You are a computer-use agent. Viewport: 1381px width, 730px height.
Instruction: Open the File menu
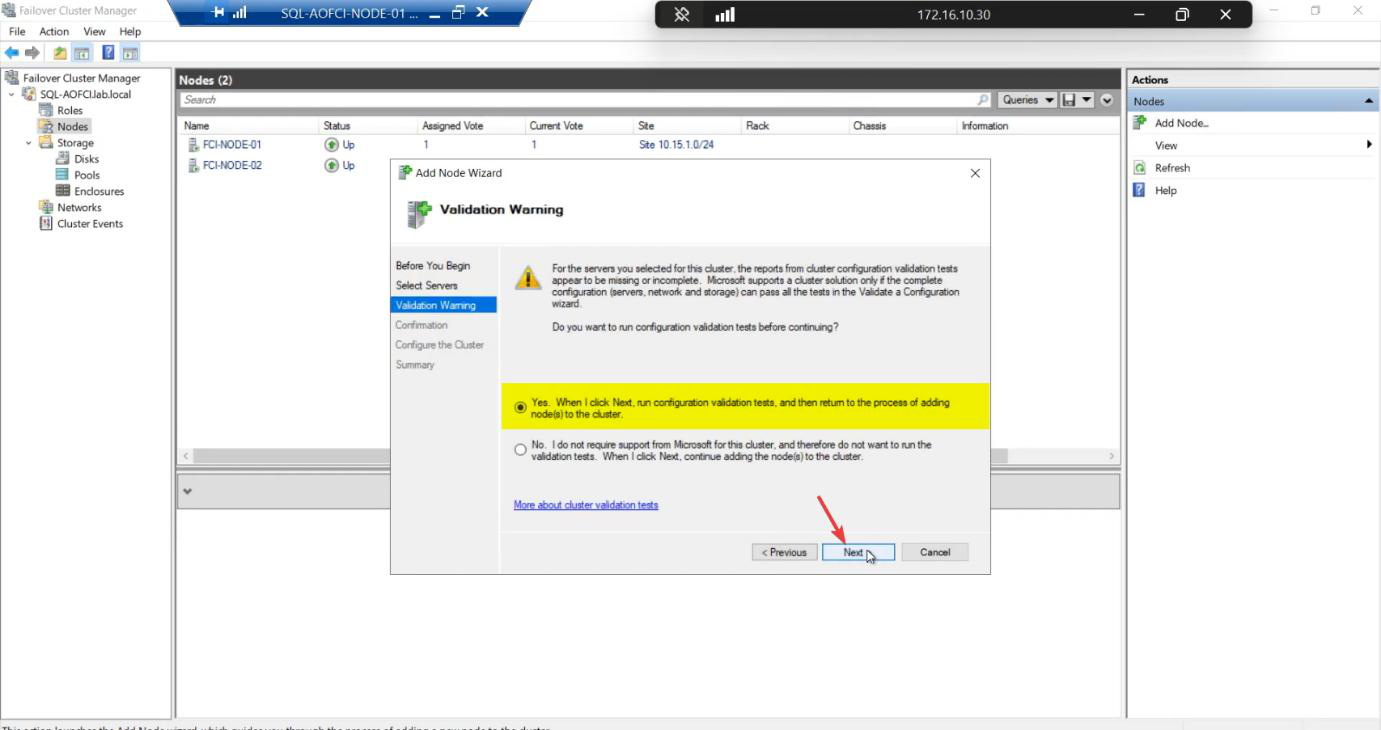[x=17, y=32]
